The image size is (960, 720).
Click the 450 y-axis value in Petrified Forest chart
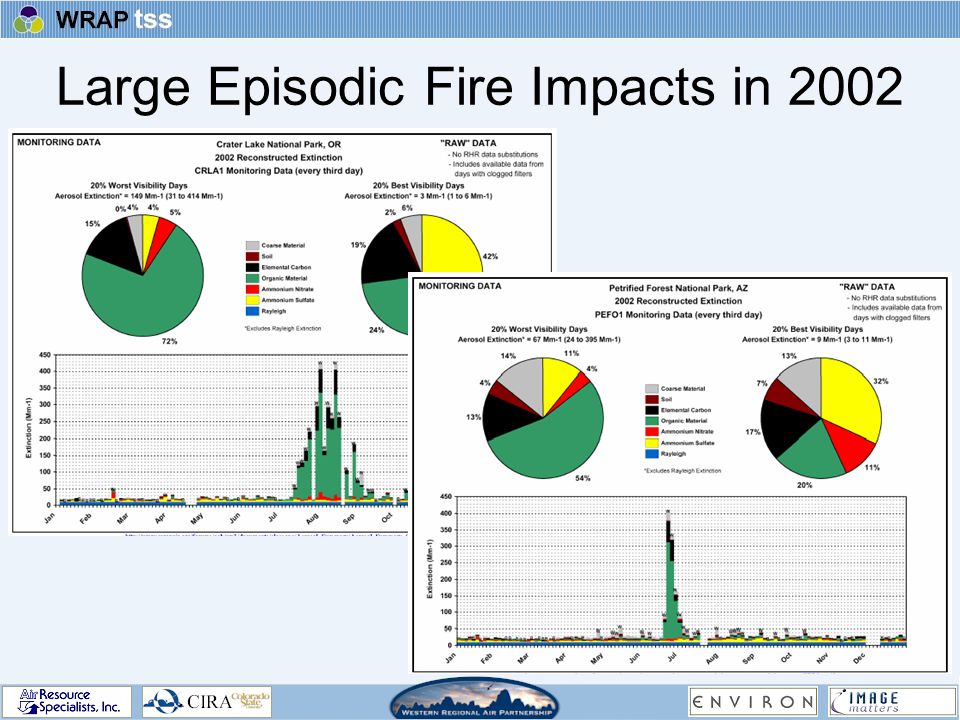(x=446, y=497)
